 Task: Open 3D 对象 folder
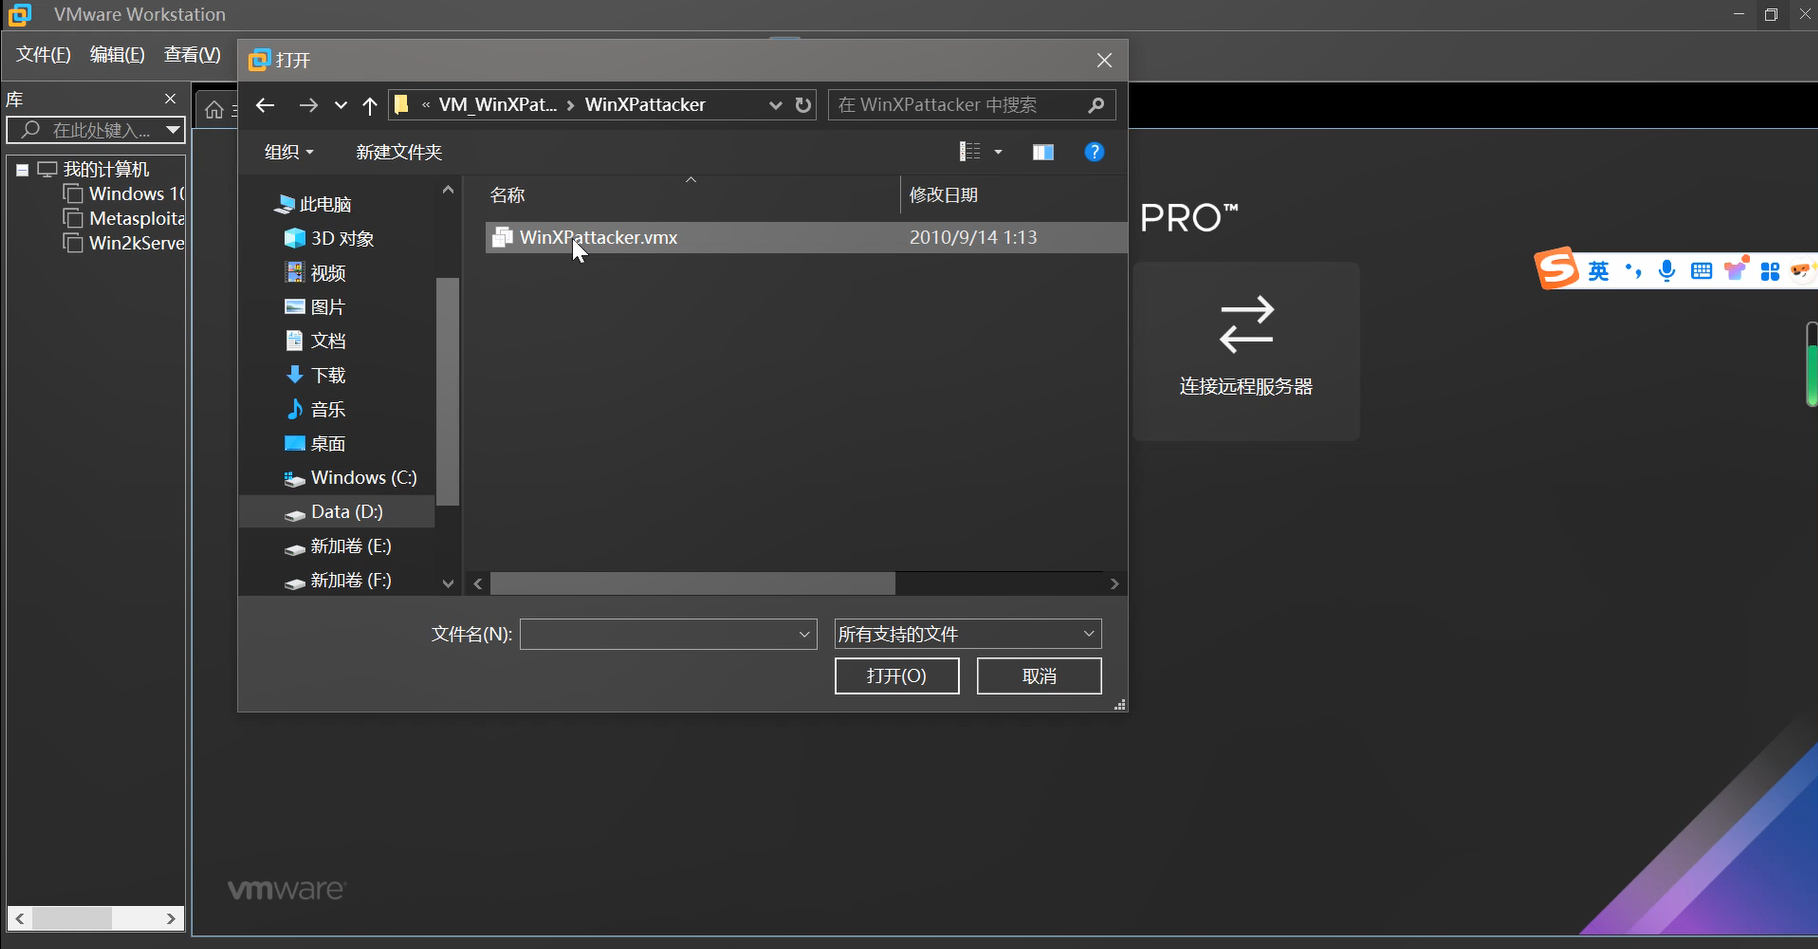click(x=330, y=238)
